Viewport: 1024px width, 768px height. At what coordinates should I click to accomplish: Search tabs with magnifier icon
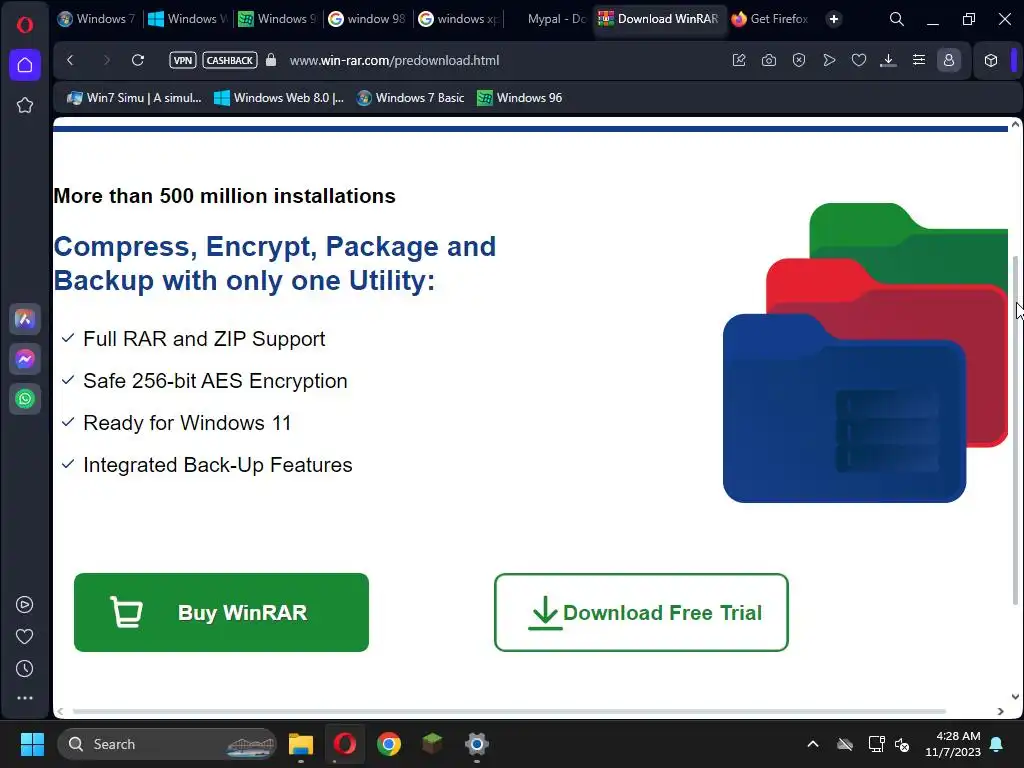point(897,19)
